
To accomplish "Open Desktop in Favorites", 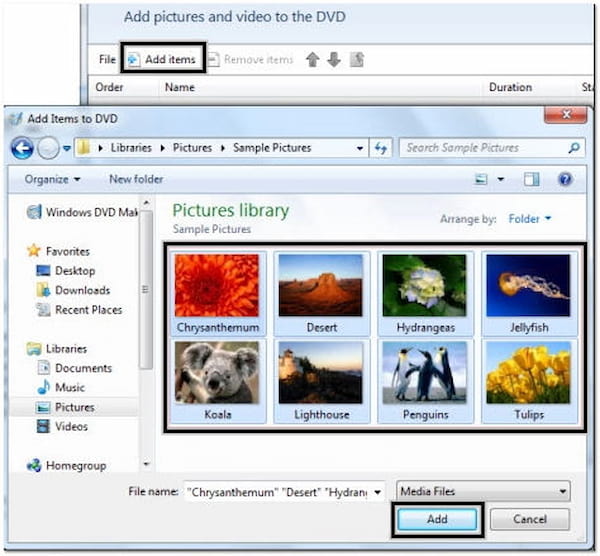I will point(75,271).
